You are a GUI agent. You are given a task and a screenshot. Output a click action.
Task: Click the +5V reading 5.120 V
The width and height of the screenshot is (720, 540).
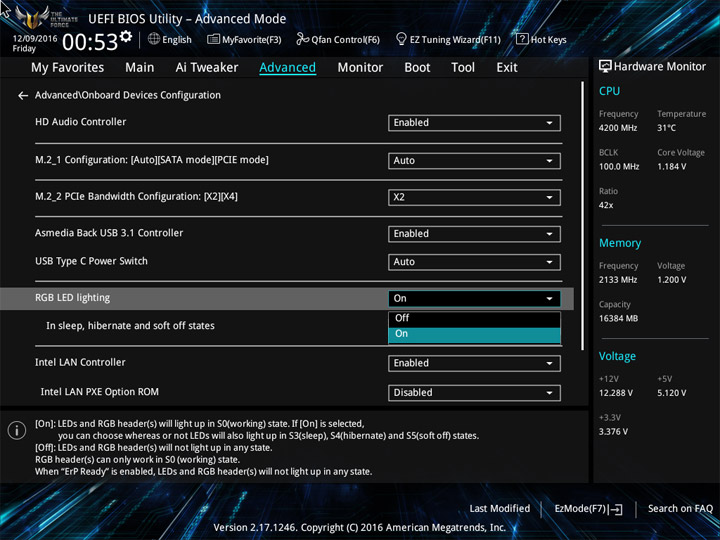coord(671,393)
